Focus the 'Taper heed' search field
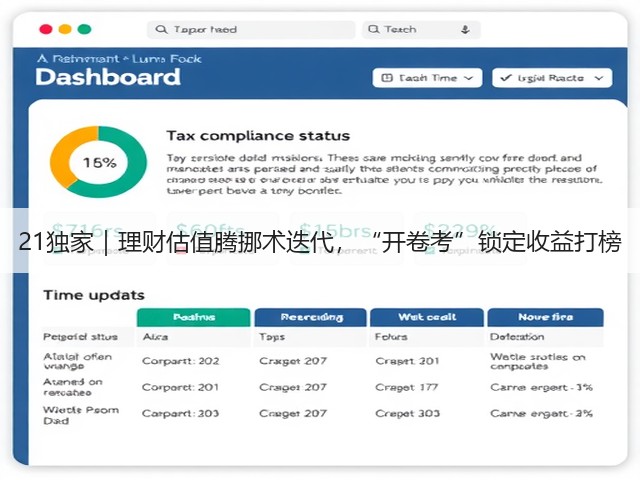This screenshot has height=480, width=640. pos(251,29)
